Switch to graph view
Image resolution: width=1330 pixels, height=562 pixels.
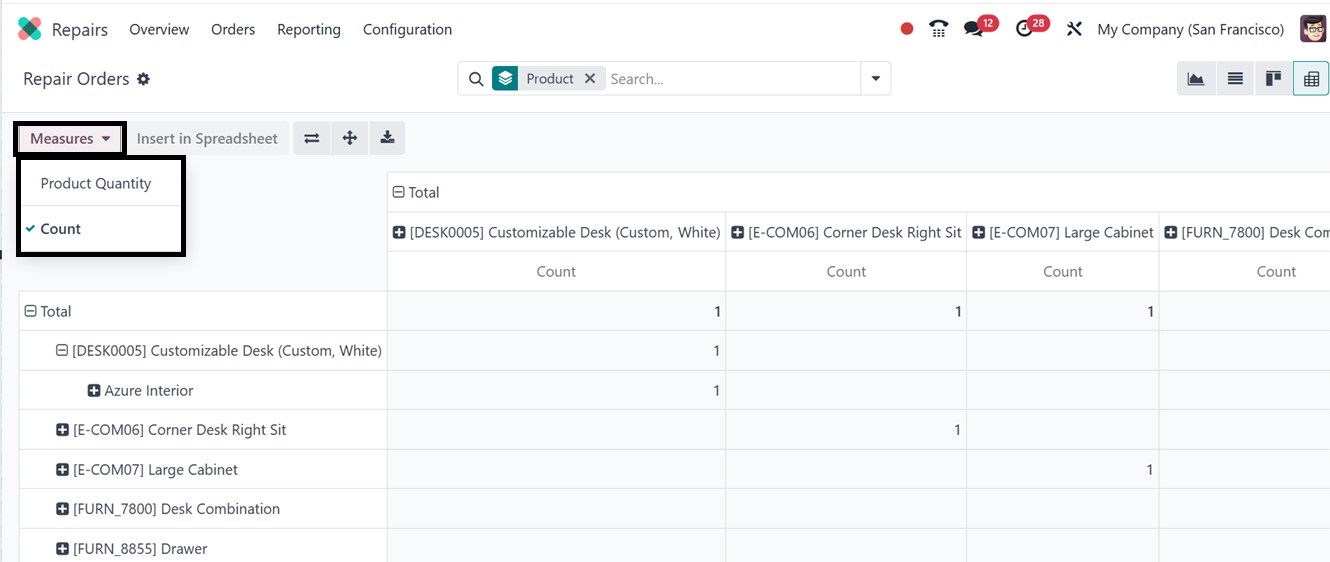[1196, 79]
